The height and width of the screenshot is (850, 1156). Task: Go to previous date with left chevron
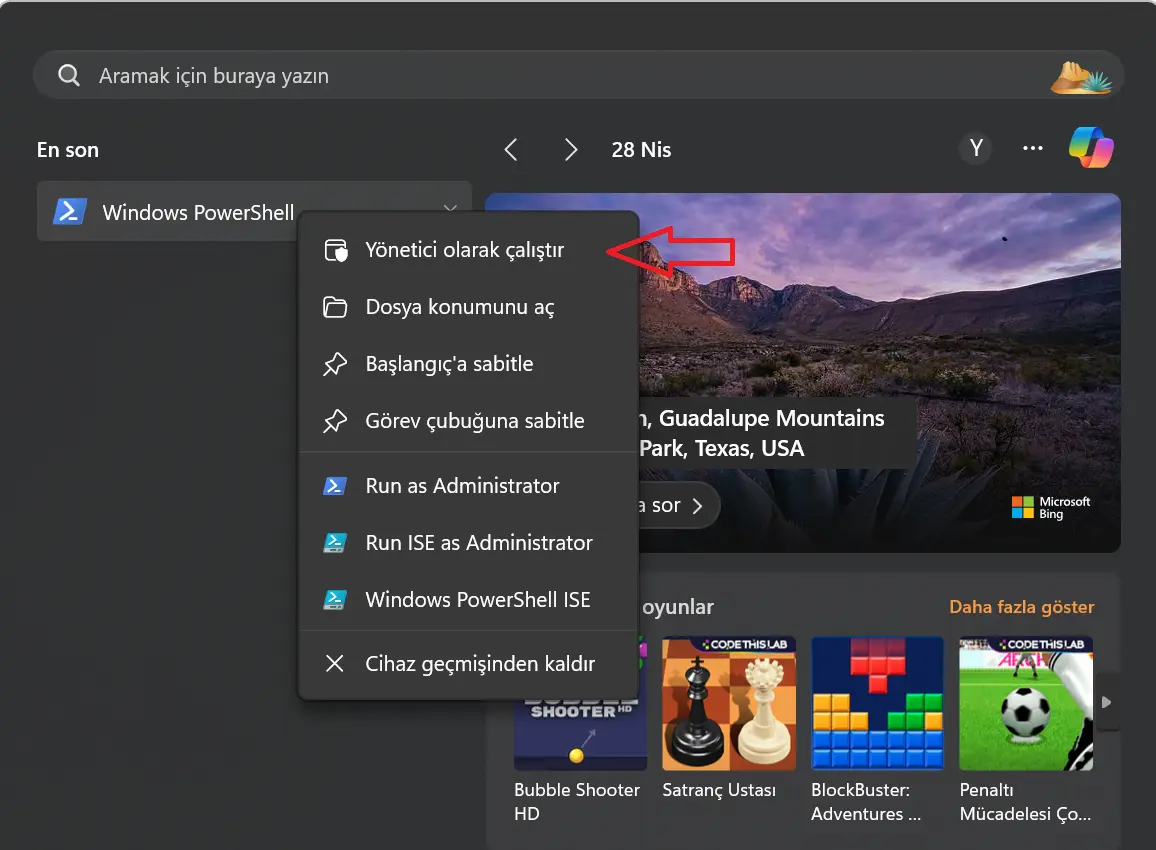511,150
